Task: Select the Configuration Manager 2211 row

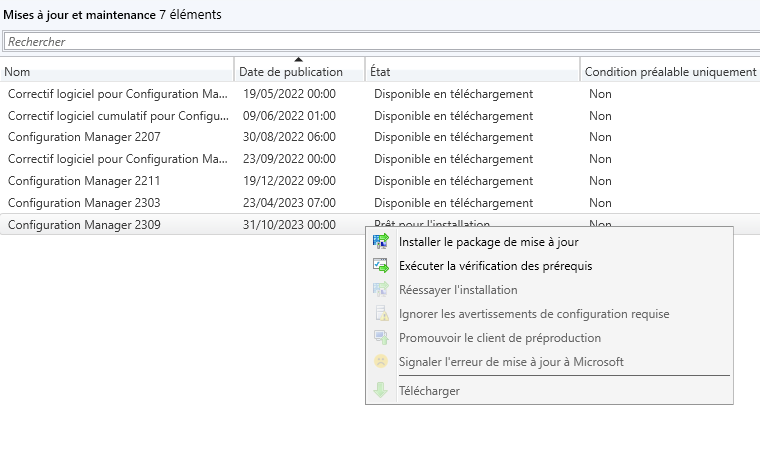Action: [x=84, y=181]
